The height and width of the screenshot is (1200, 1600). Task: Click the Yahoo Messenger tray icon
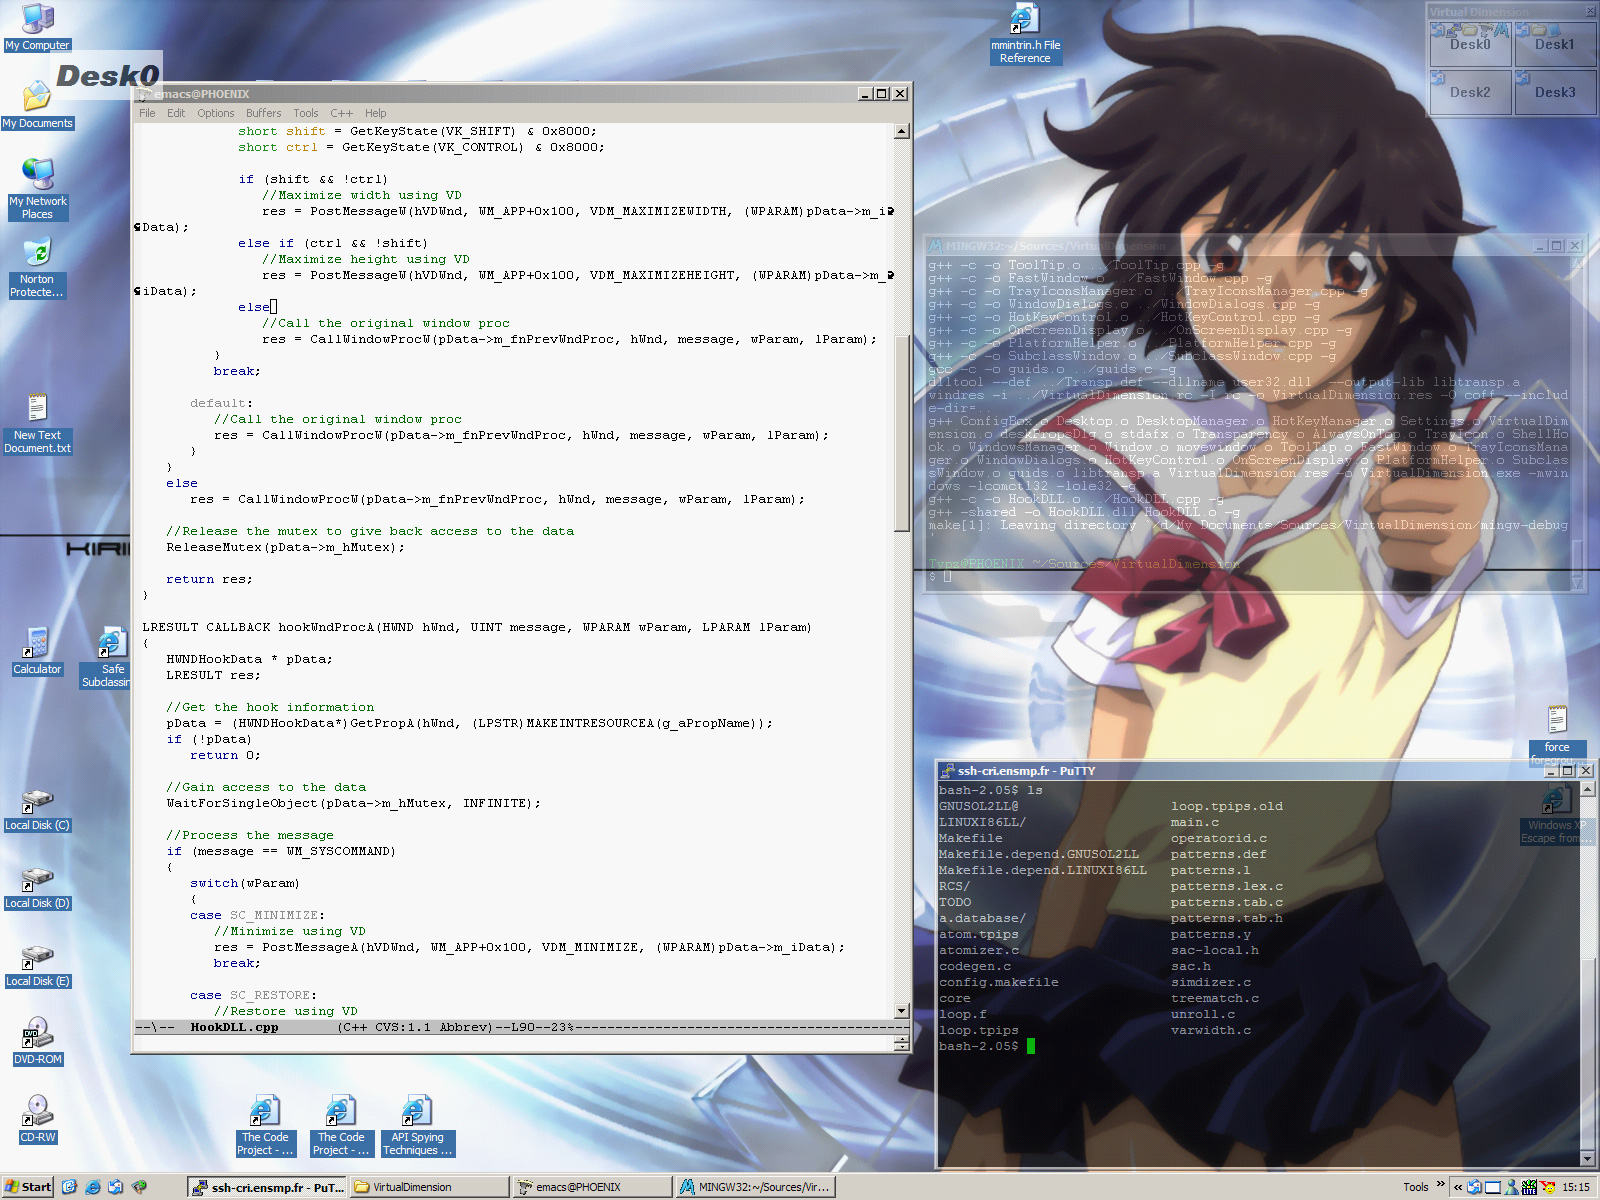1547,1187
